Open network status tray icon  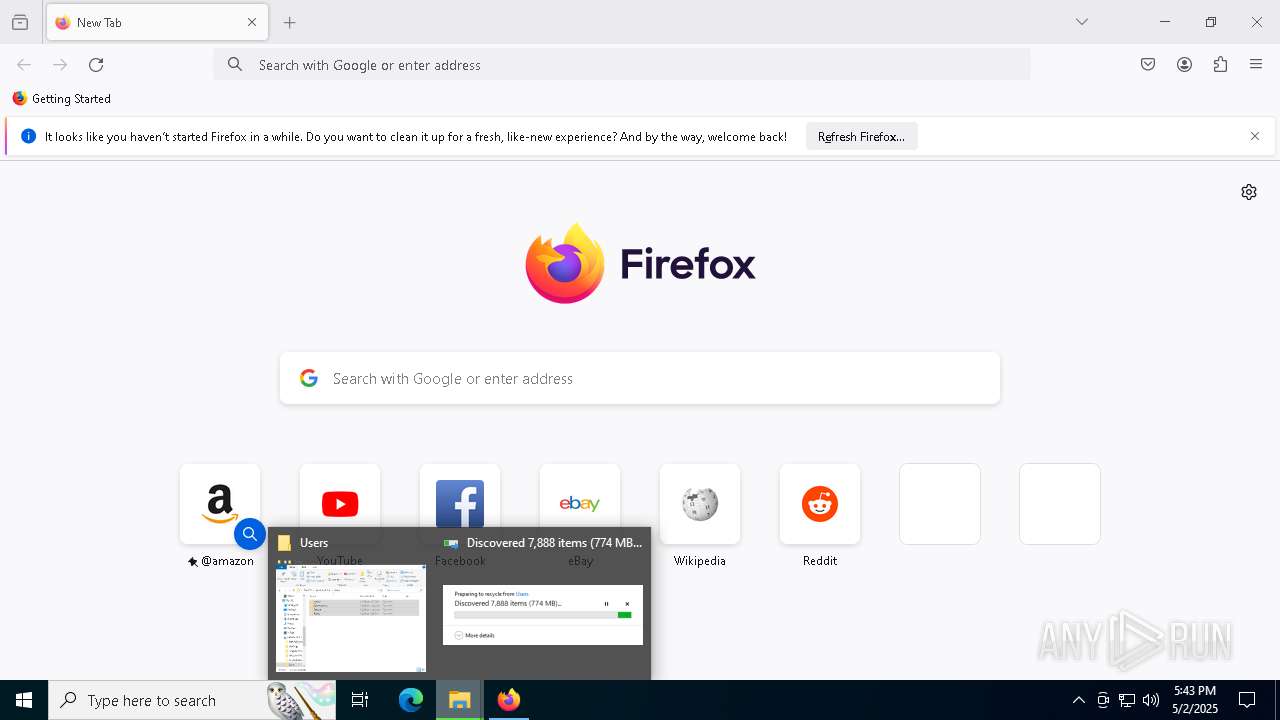(x=1127, y=700)
